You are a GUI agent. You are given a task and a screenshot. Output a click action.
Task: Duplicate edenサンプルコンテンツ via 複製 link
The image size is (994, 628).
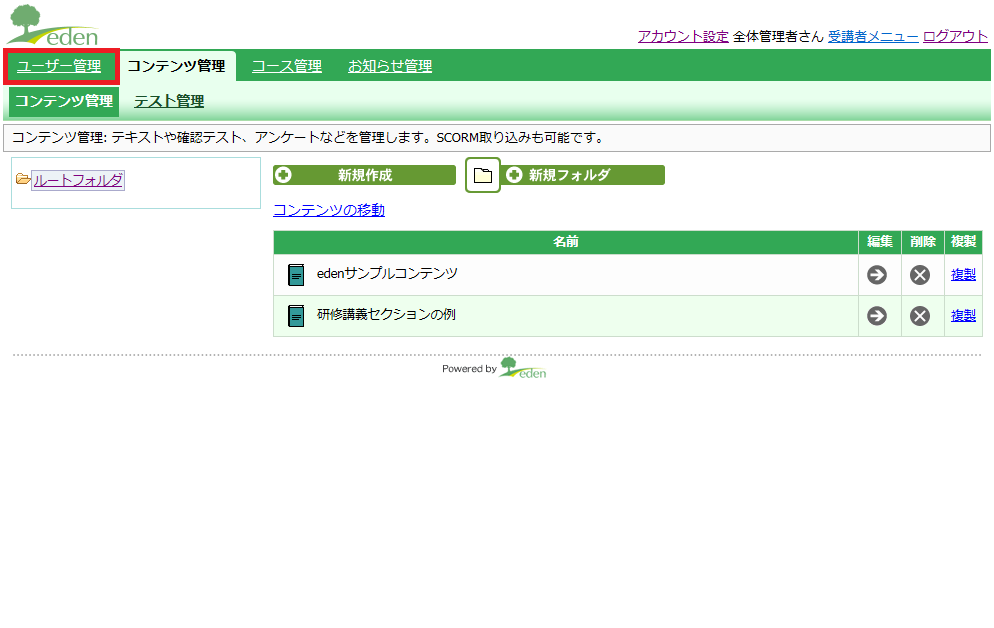964,274
